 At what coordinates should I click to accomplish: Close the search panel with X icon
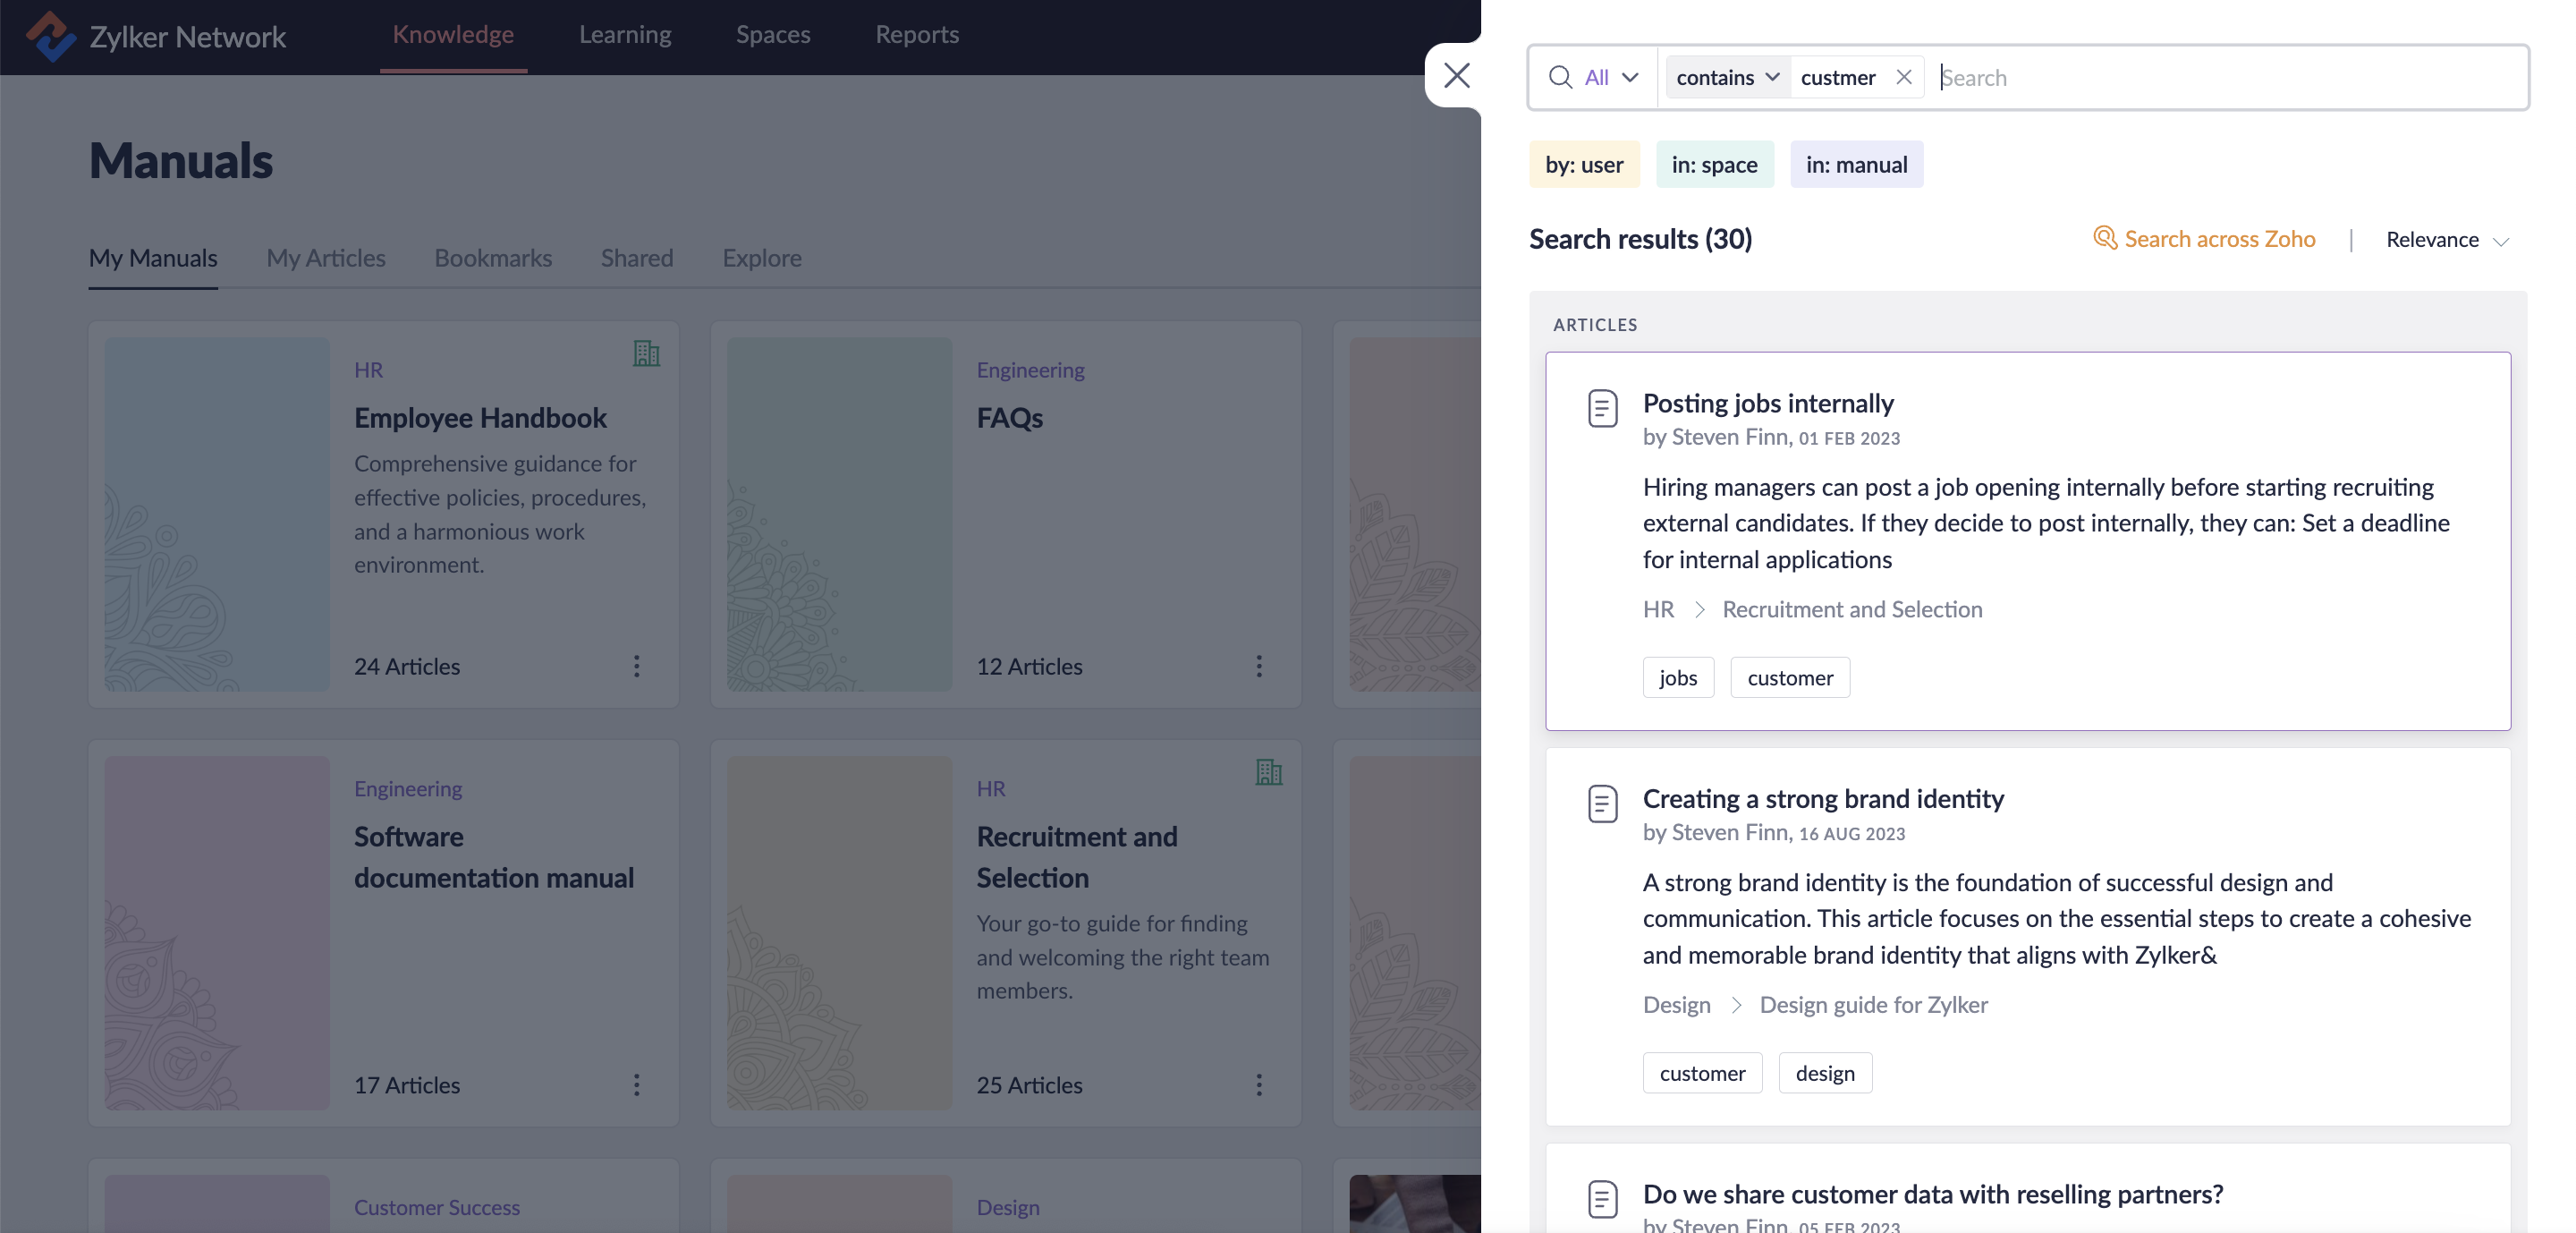pyautogui.click(x=1456, y=75)
